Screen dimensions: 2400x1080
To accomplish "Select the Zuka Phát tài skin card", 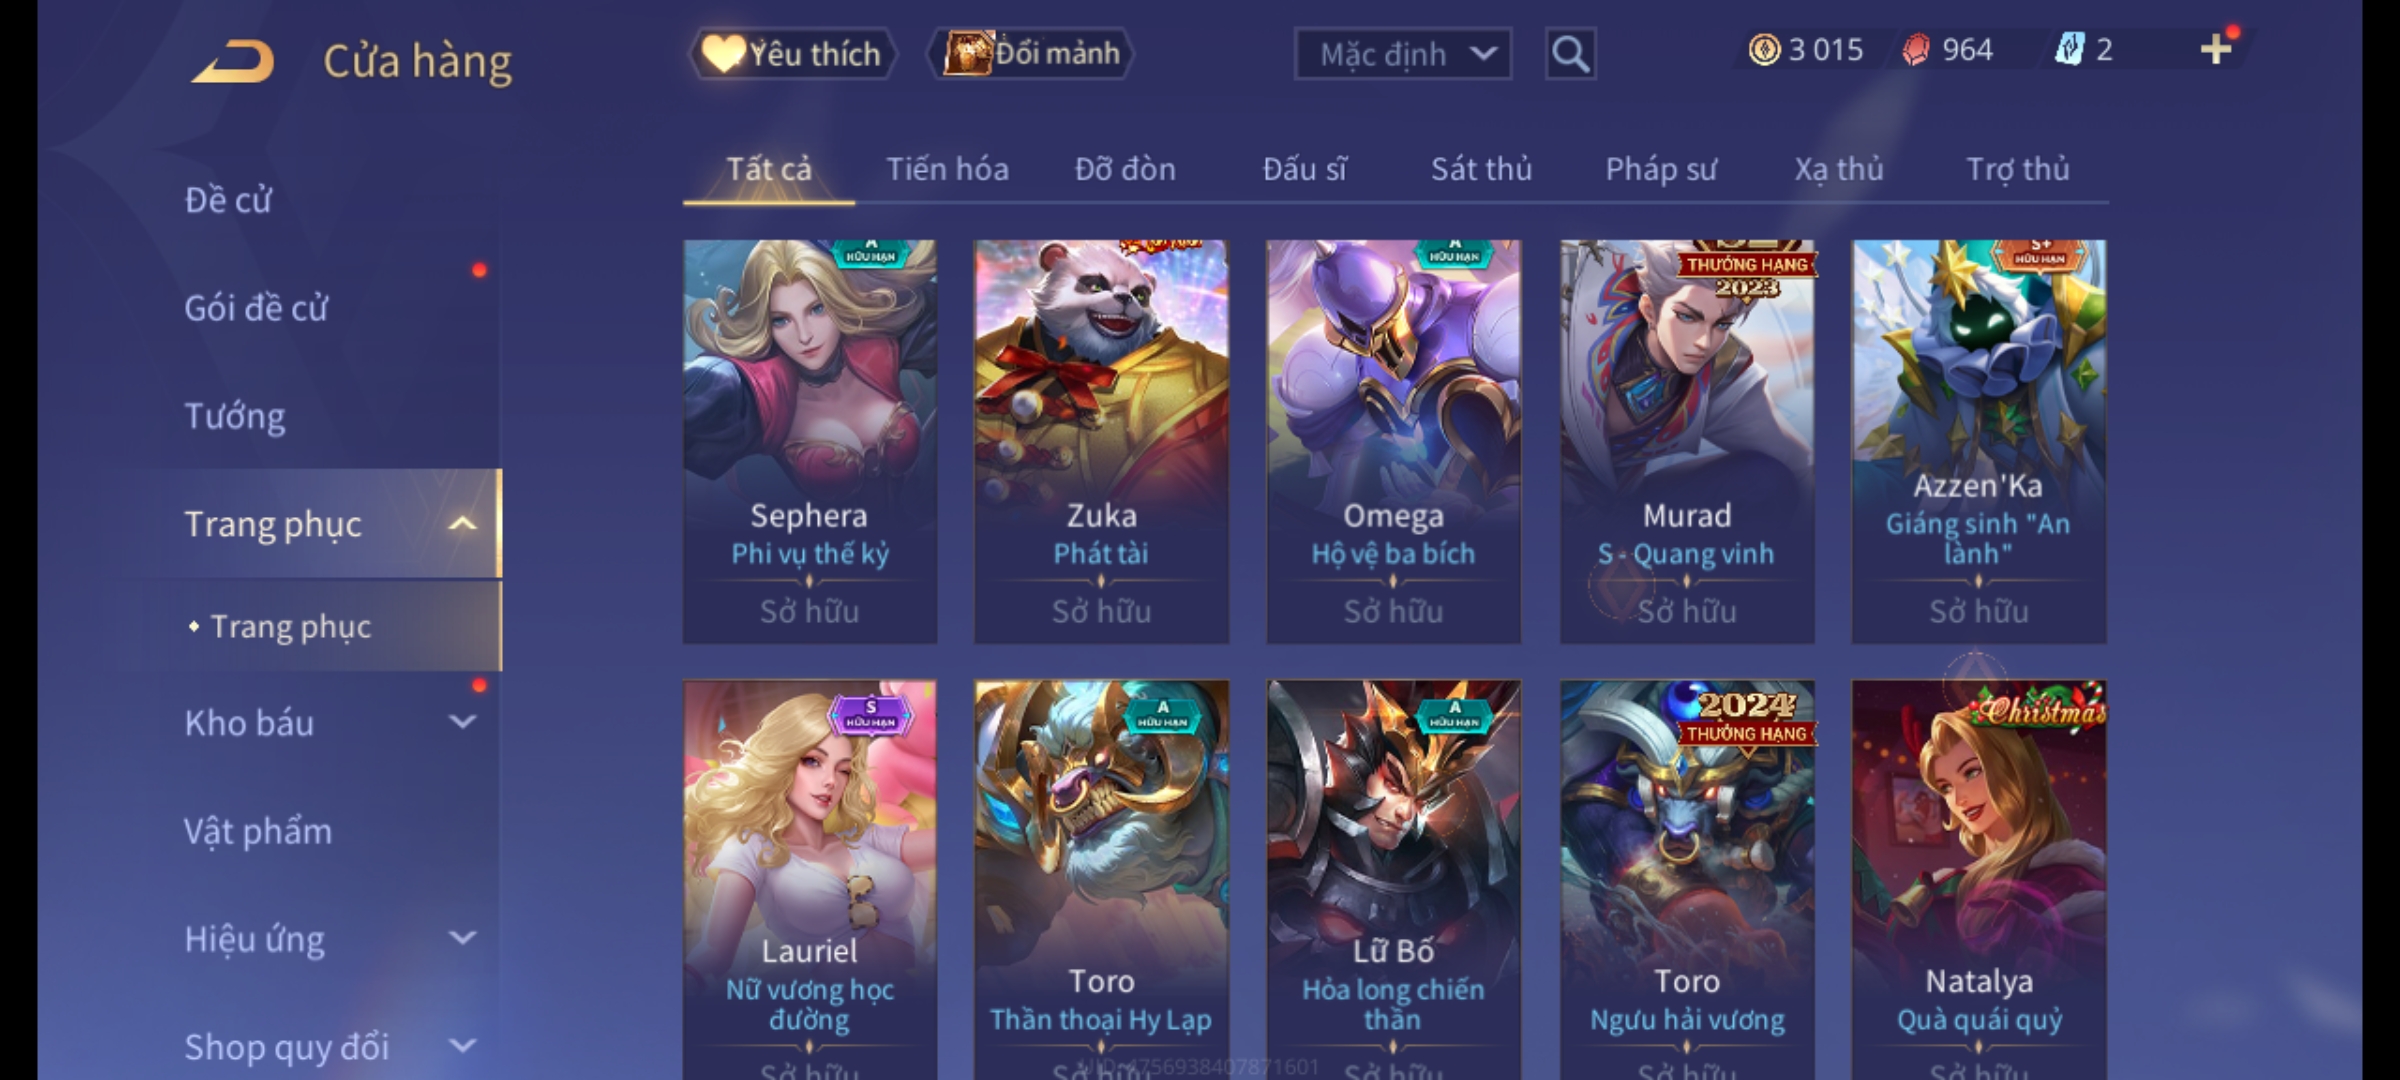I will (1101, 441).
